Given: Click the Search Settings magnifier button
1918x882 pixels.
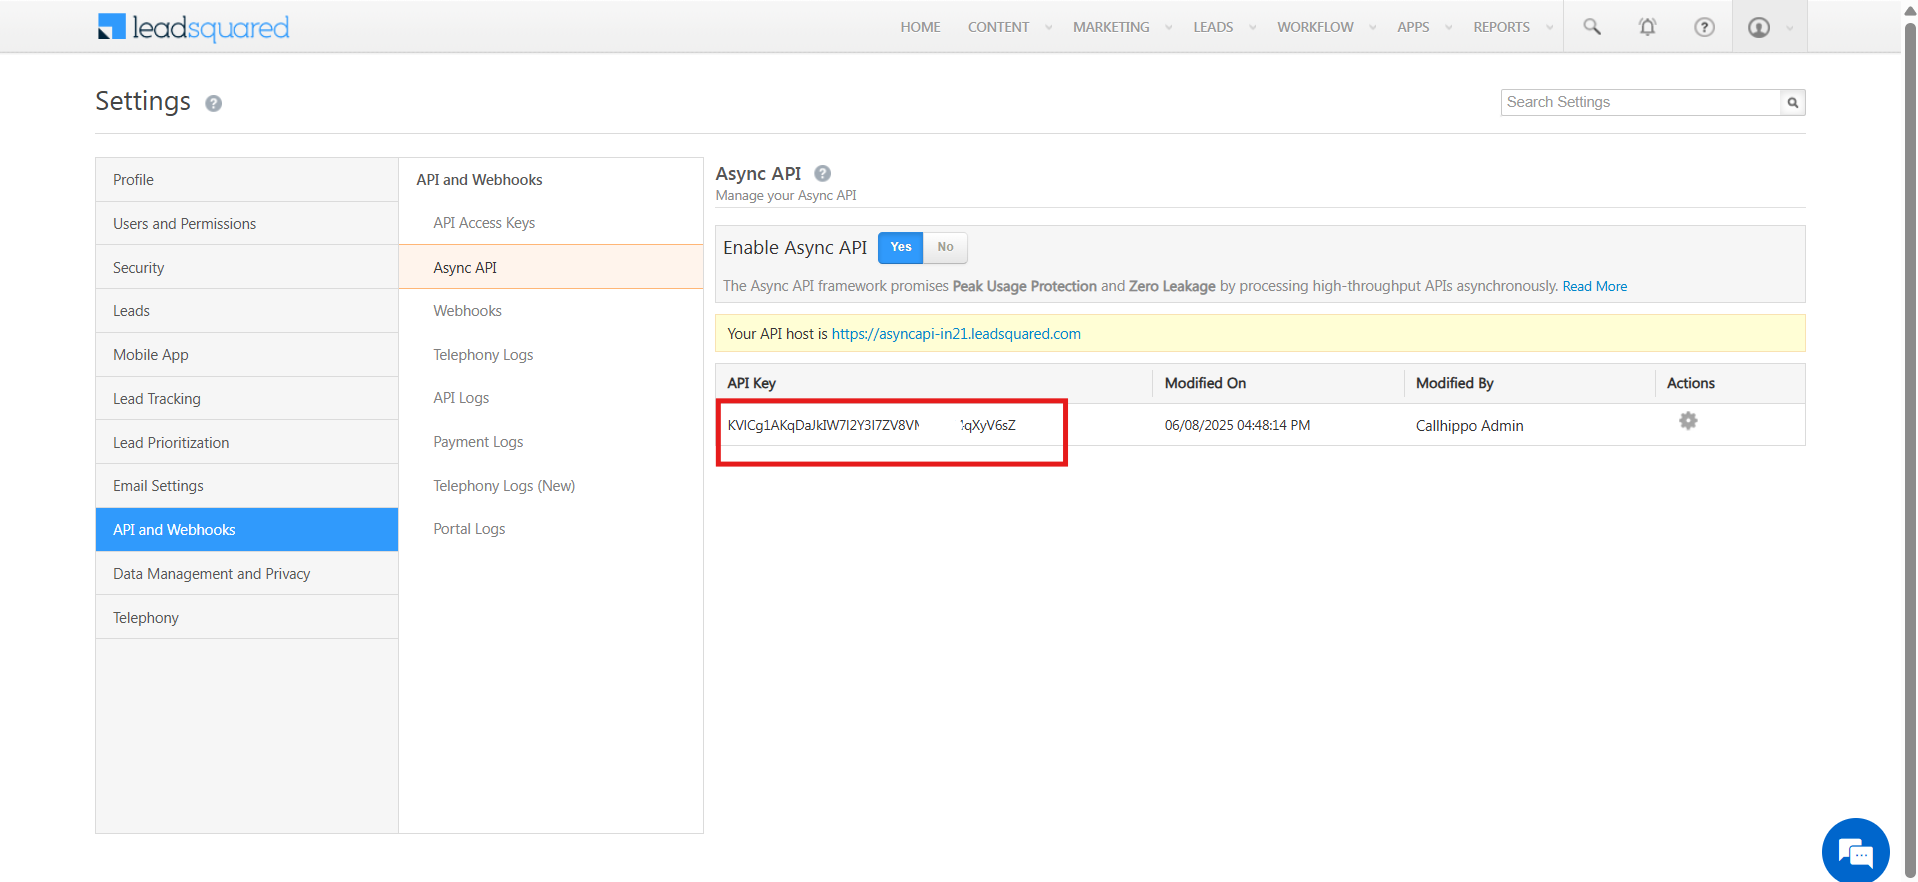Looking at the screenshot, I should (1793, 102).
